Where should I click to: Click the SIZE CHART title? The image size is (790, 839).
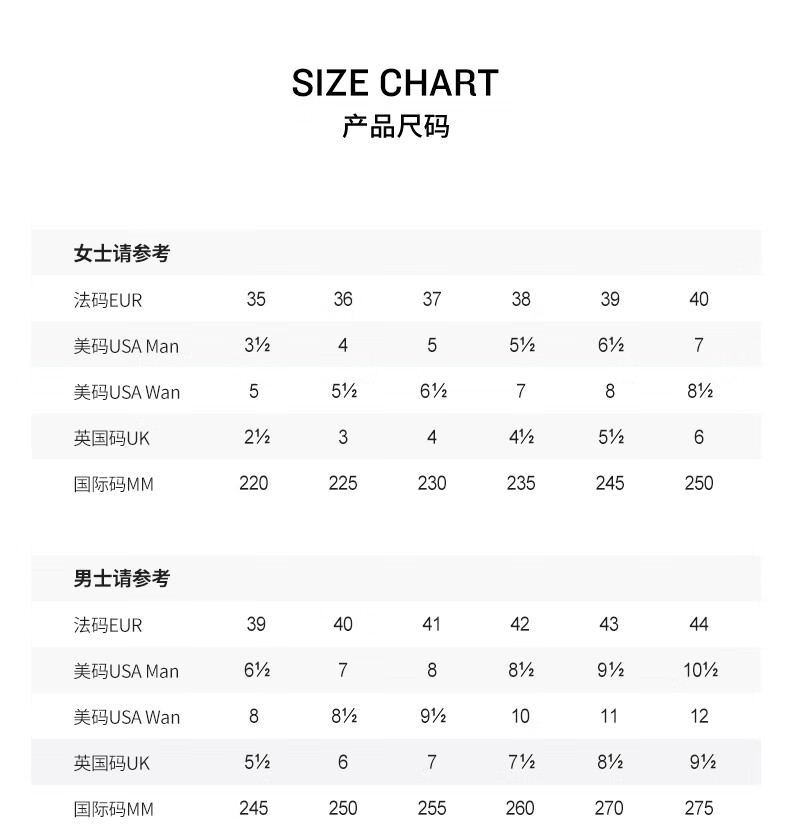pyautogui.click(x=395, y=83)
